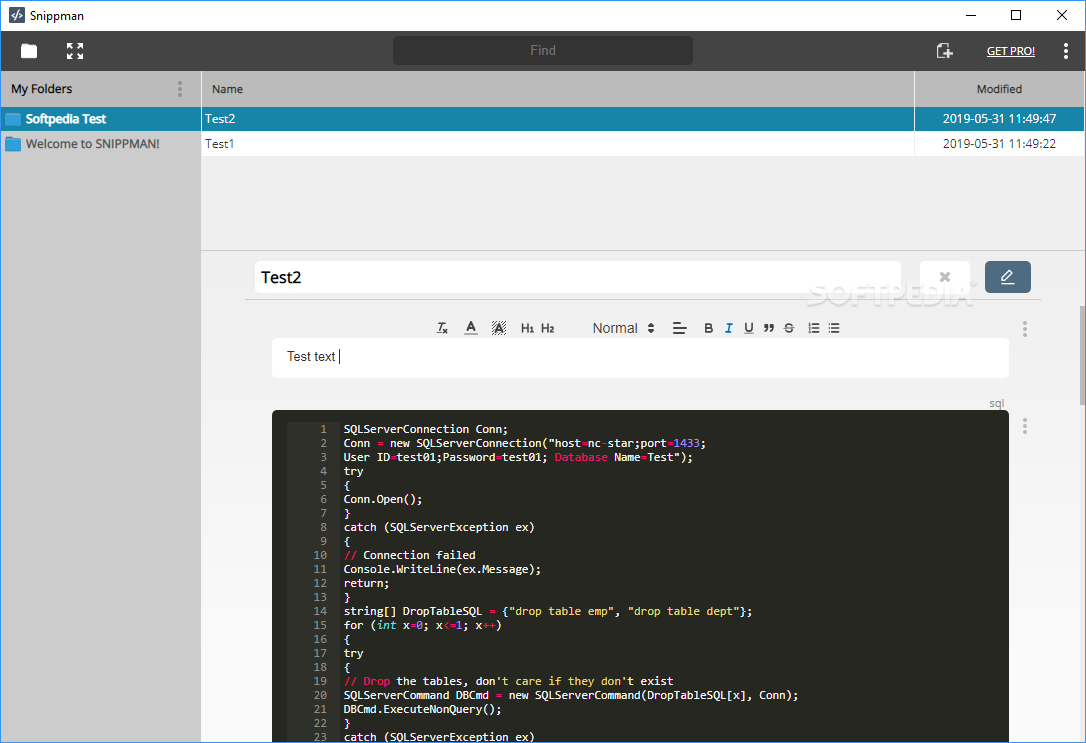Click in the Test text editor area

tap(640, 357)
